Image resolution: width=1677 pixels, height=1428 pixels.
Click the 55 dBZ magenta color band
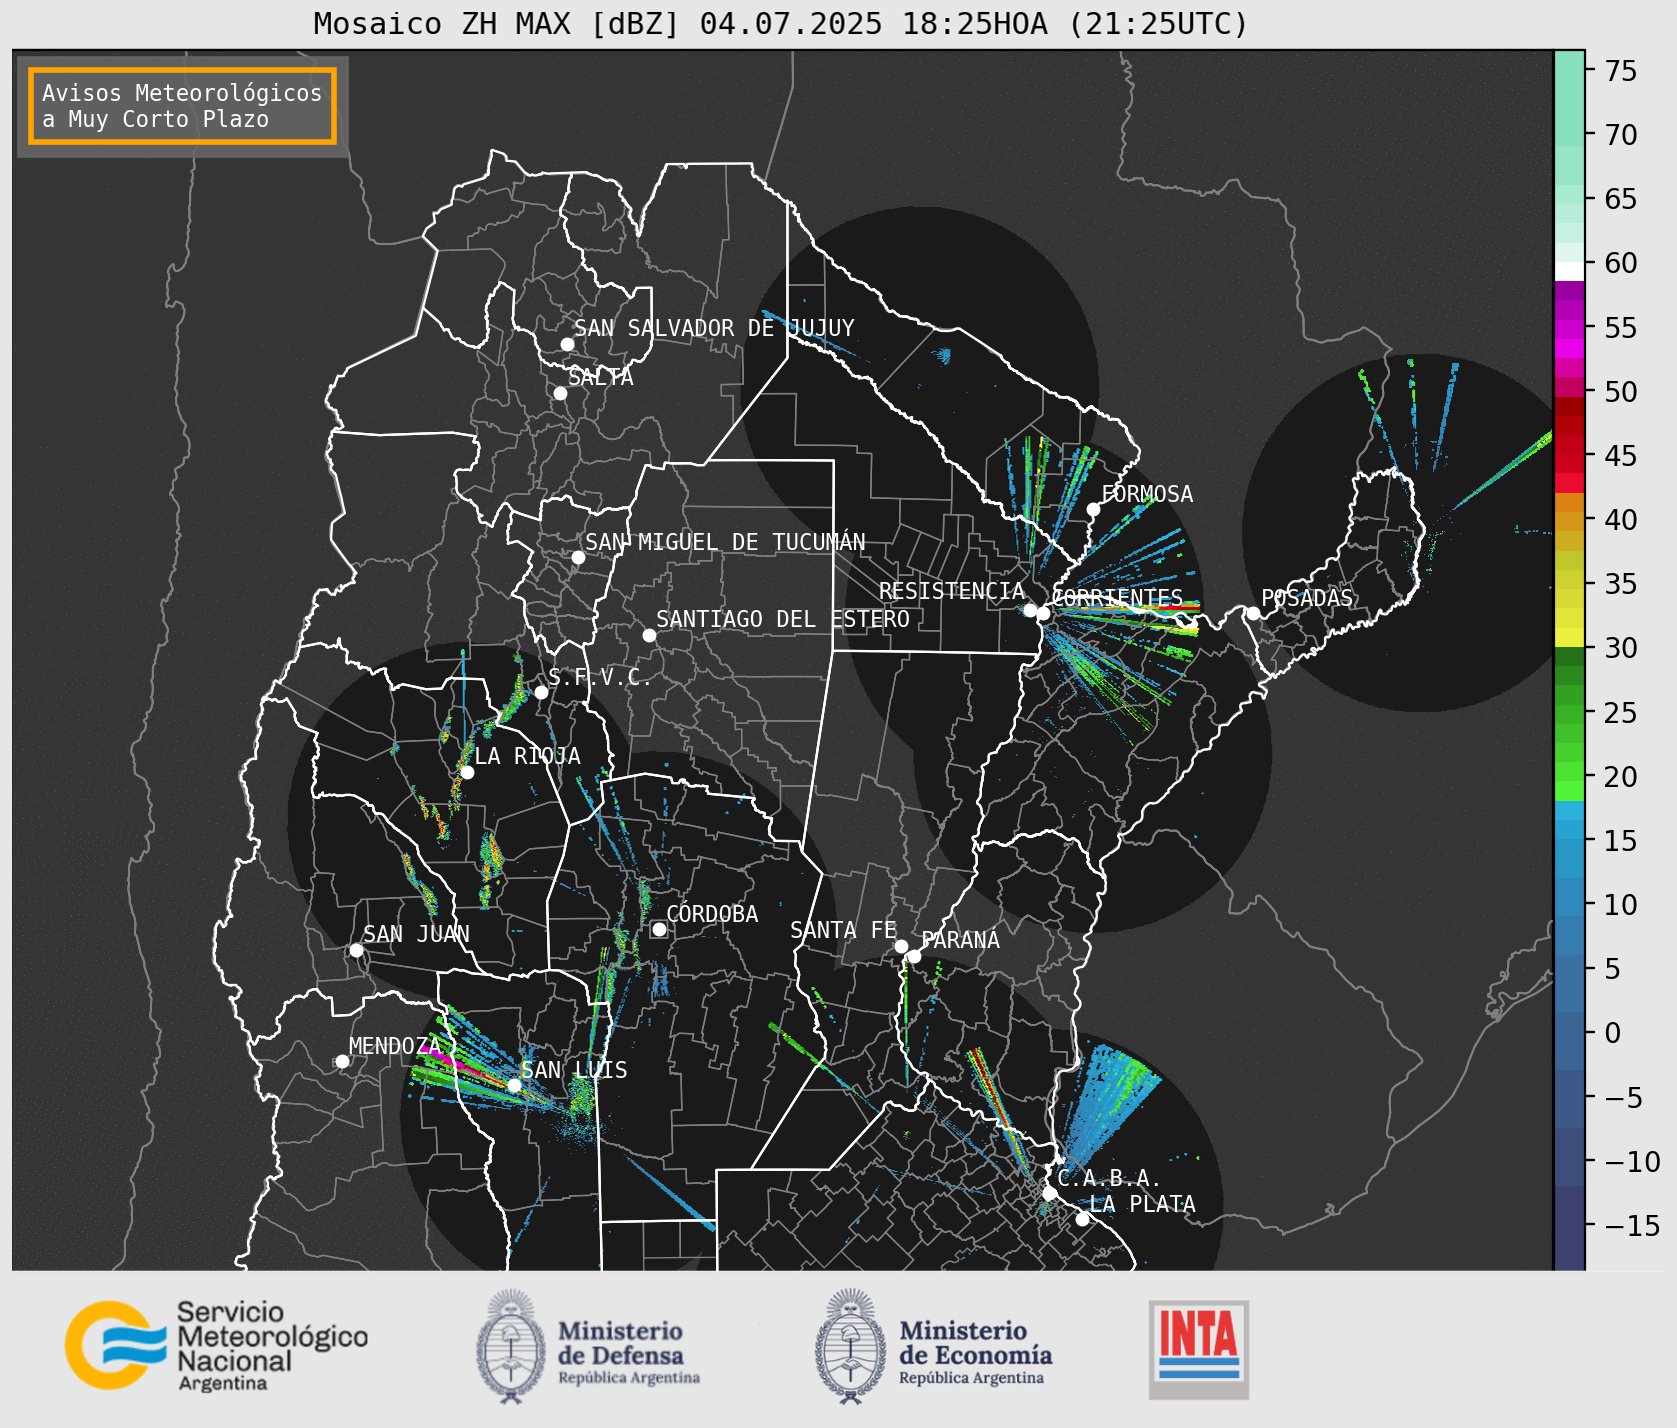point(1569,328)
